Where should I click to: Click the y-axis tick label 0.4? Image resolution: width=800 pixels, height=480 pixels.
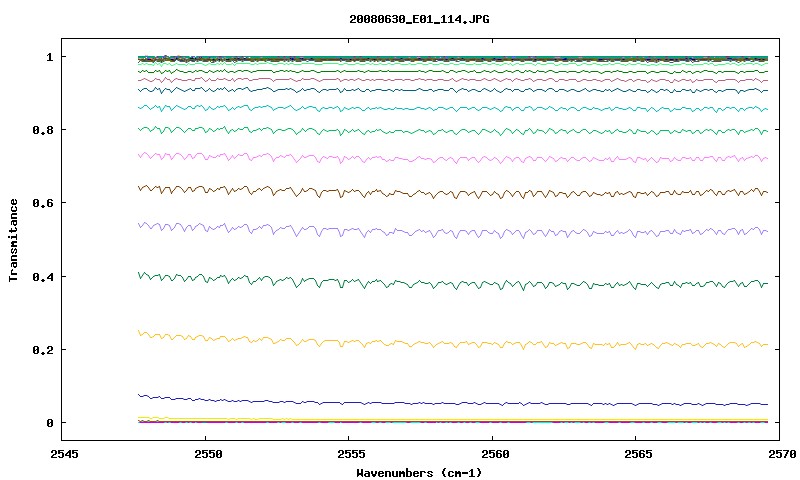(x=43, y=276)
